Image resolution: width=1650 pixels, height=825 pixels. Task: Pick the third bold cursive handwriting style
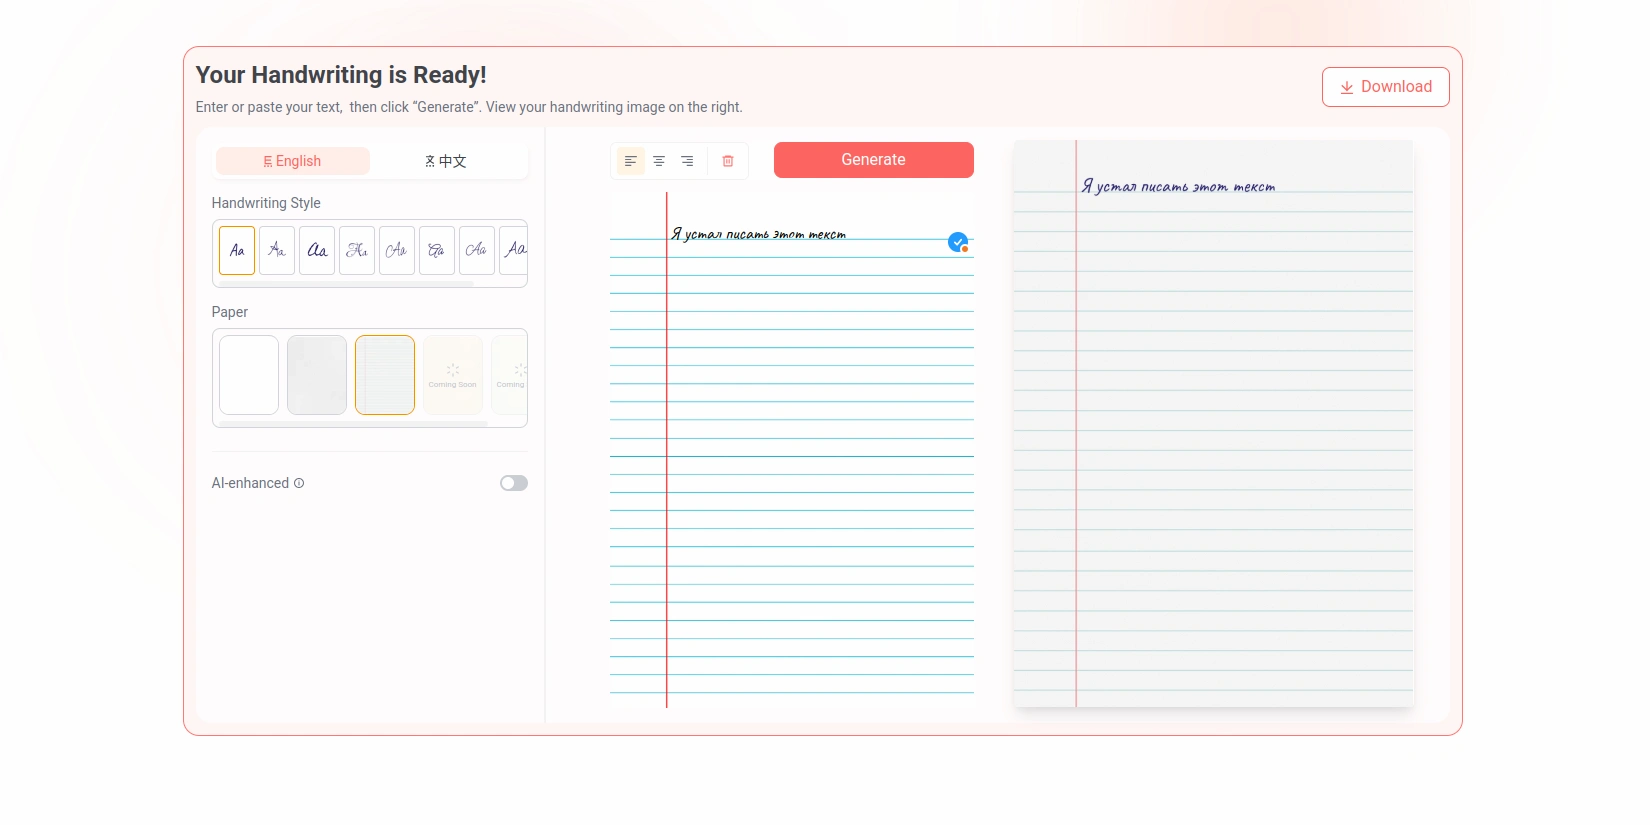317,250
